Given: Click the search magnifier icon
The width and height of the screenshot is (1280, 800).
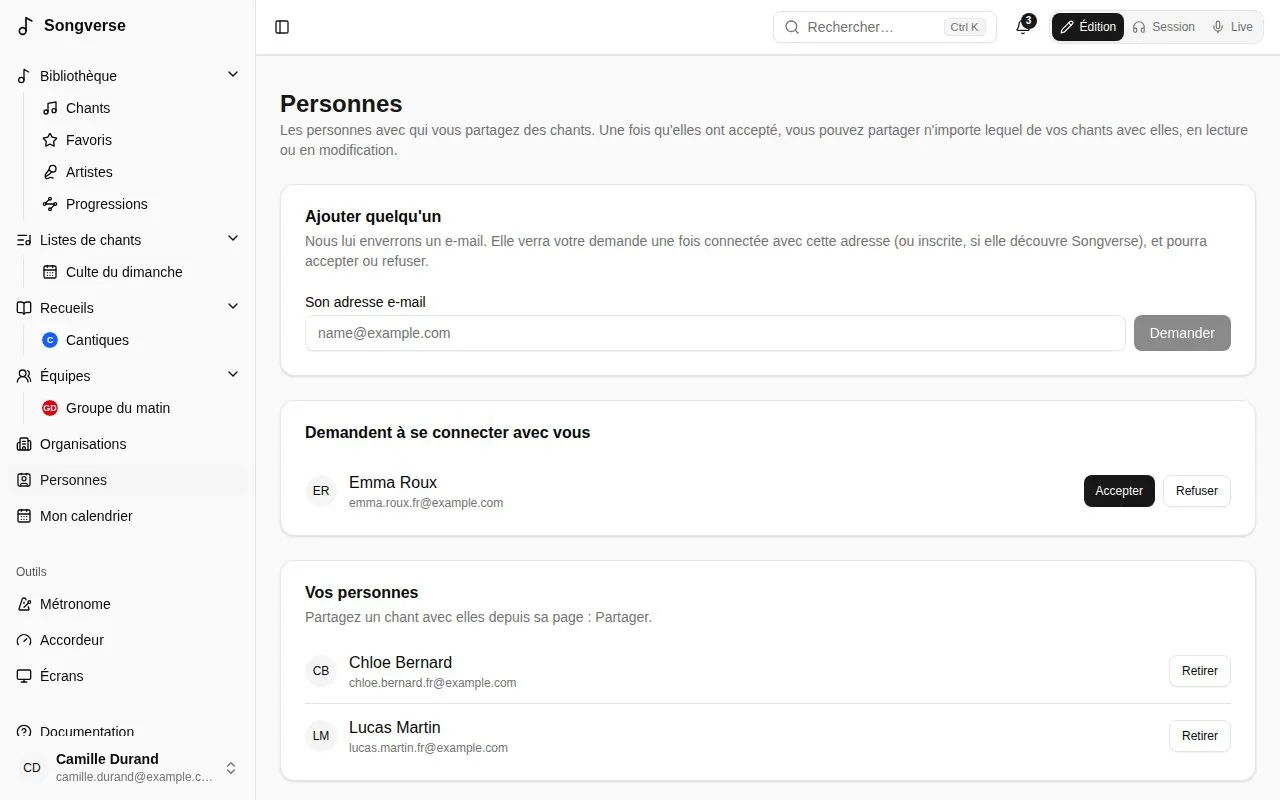Looking at the screenshot, I should [x=791, y=27].
